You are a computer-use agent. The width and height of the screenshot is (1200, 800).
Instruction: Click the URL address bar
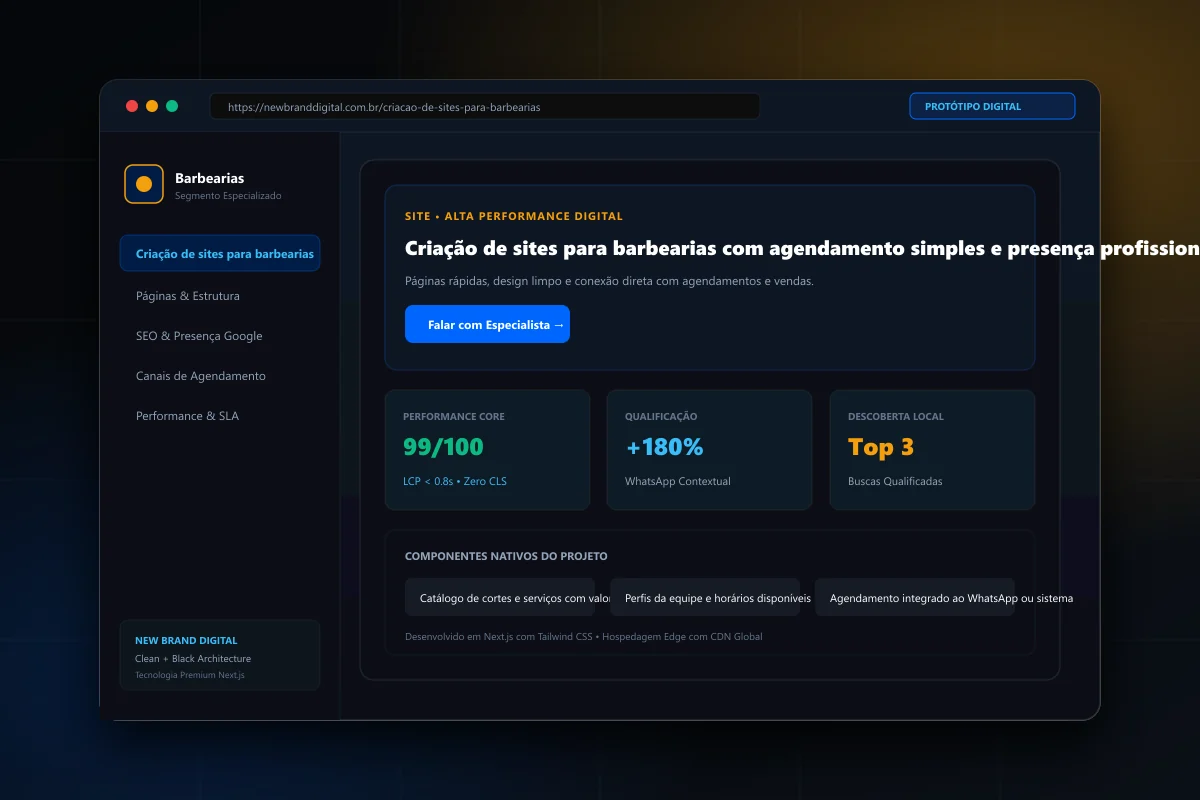click(x=485, y=106)
